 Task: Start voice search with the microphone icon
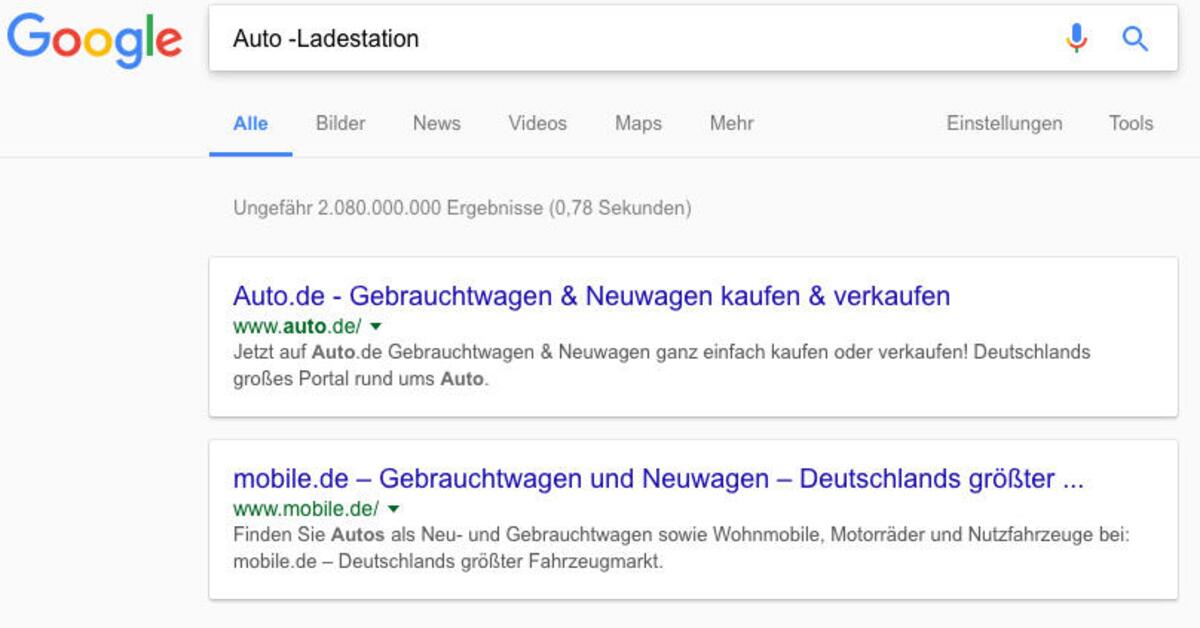(1076, 39)
